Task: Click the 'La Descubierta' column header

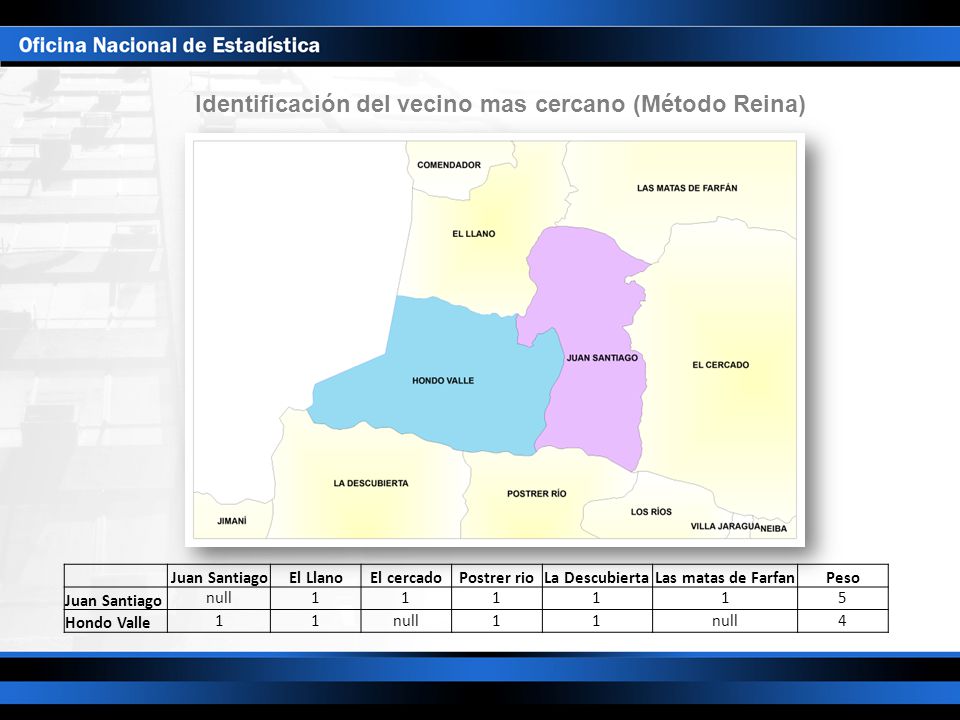Action: 596,577
